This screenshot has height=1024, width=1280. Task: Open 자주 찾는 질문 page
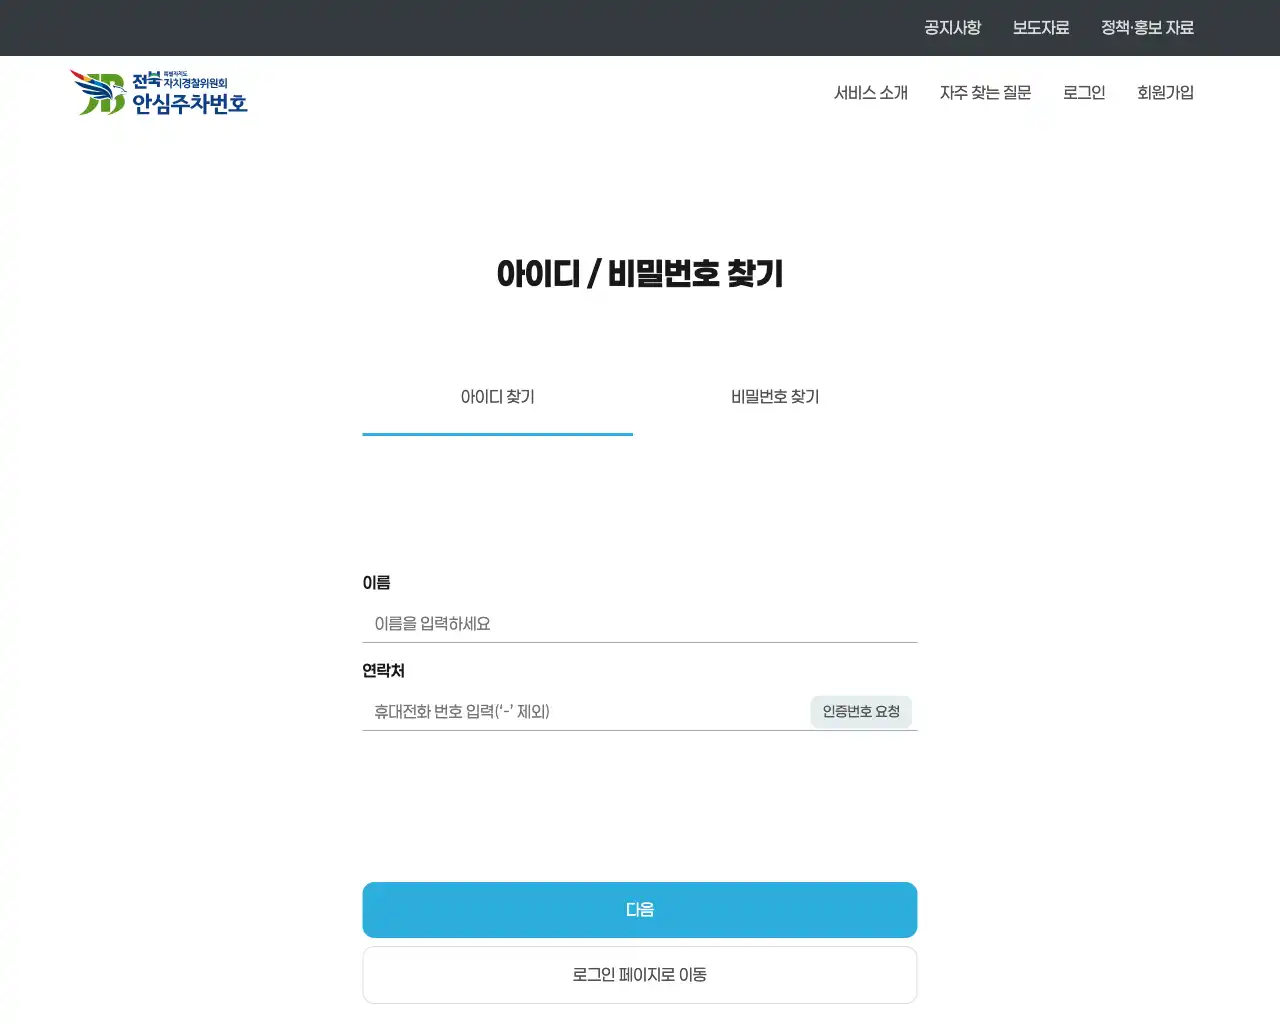tap(986, 92)
